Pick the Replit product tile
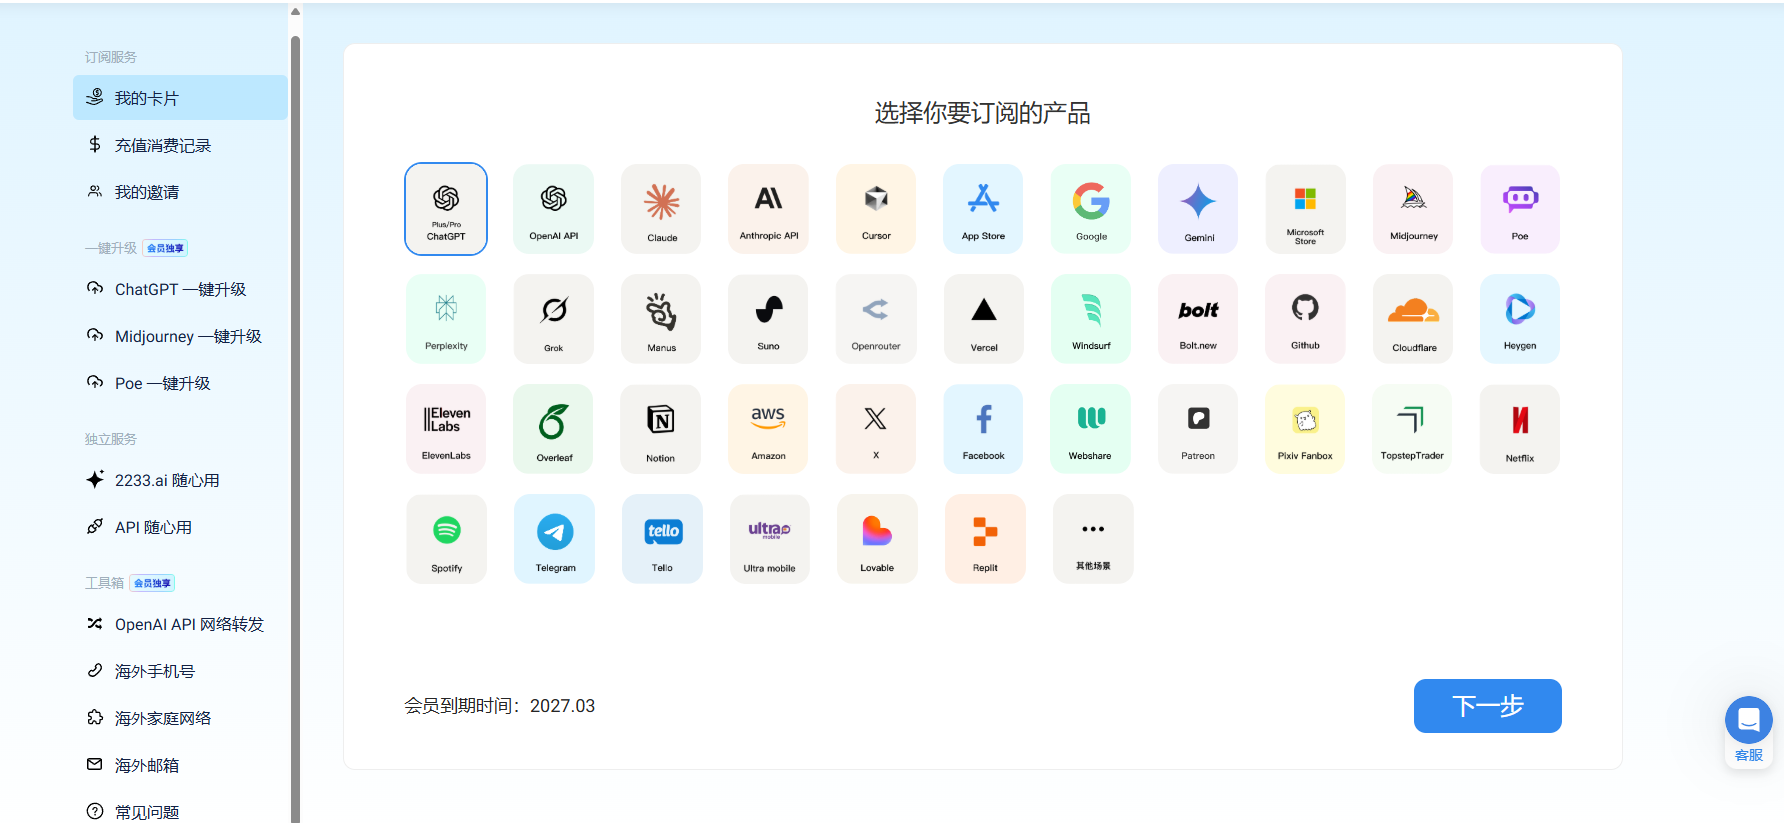 [985, 539]
